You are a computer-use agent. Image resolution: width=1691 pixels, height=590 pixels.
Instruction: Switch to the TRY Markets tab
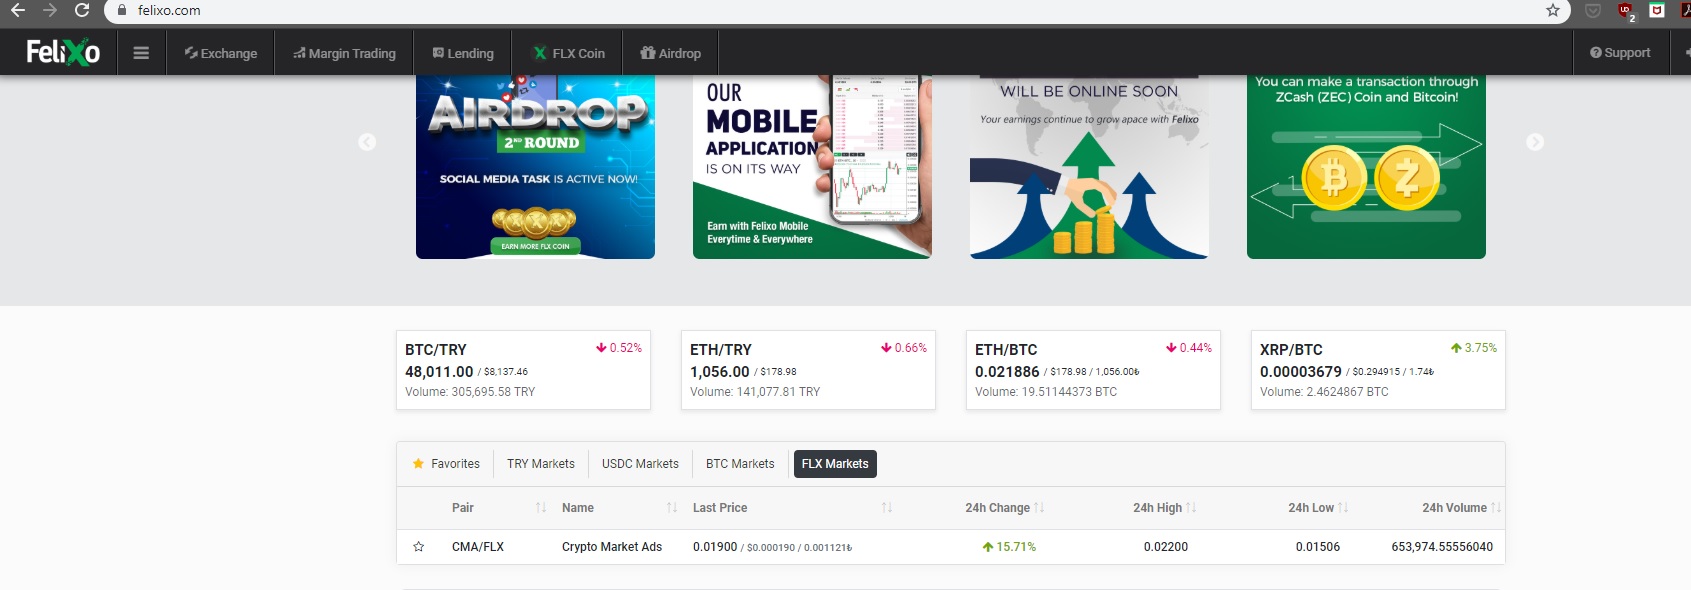541,464
